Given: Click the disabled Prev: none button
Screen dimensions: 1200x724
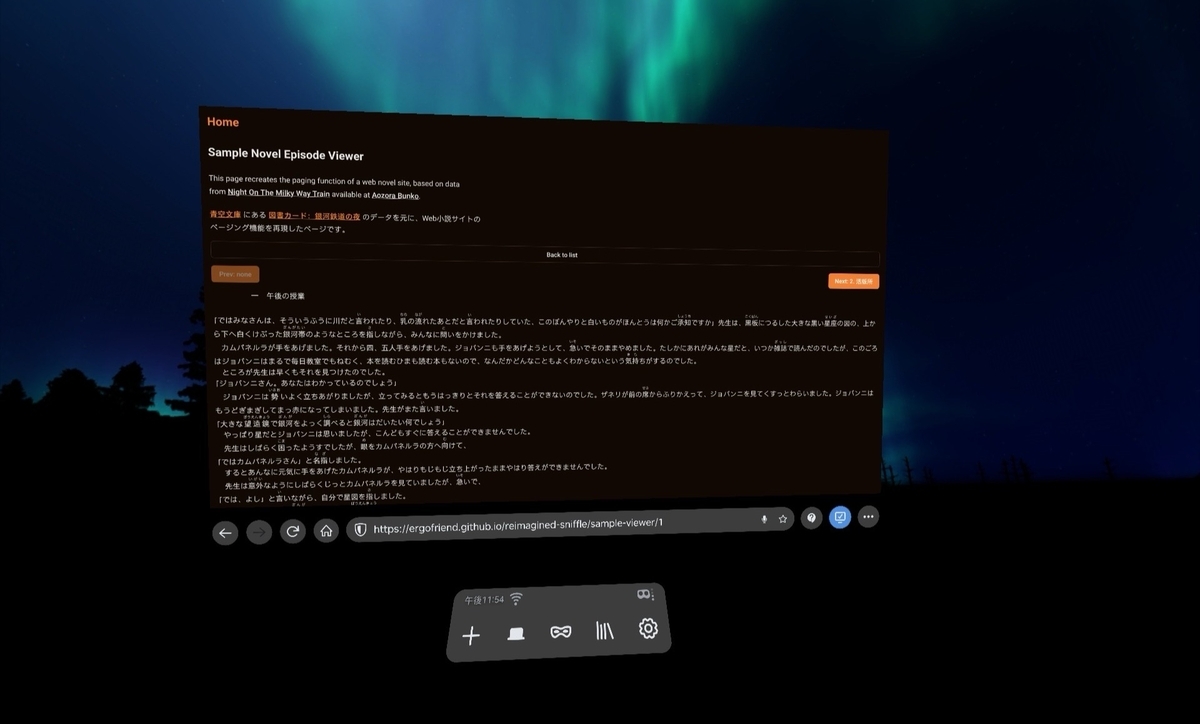Looking at the screenshot, I should coord(235,274).
